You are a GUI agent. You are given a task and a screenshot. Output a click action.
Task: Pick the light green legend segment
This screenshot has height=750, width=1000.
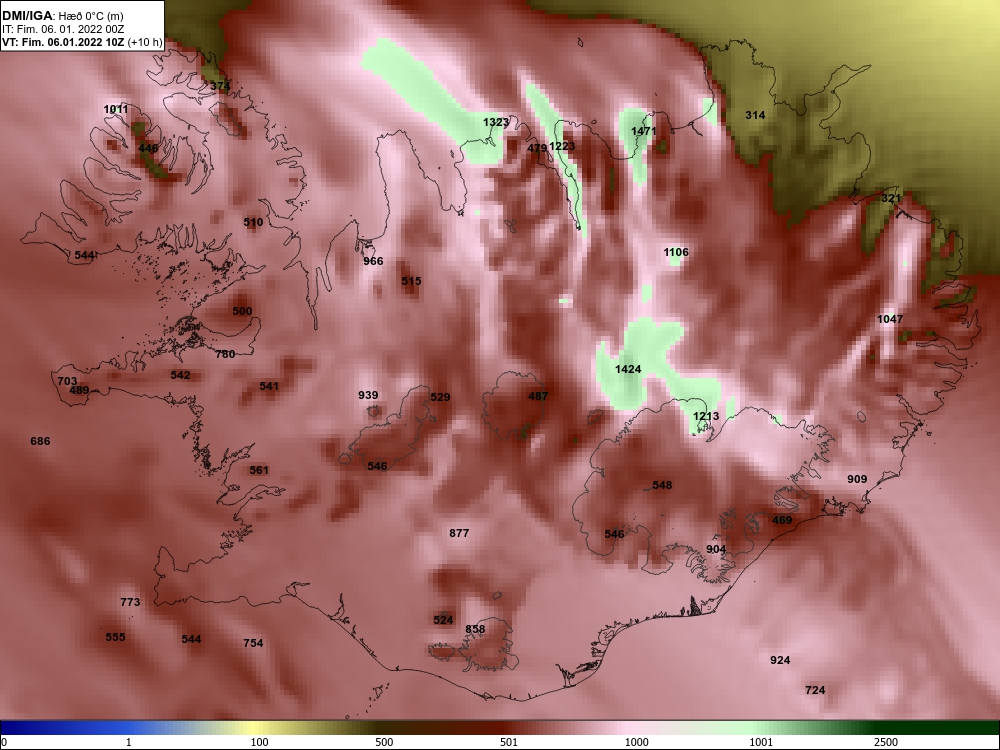(753, 728)
